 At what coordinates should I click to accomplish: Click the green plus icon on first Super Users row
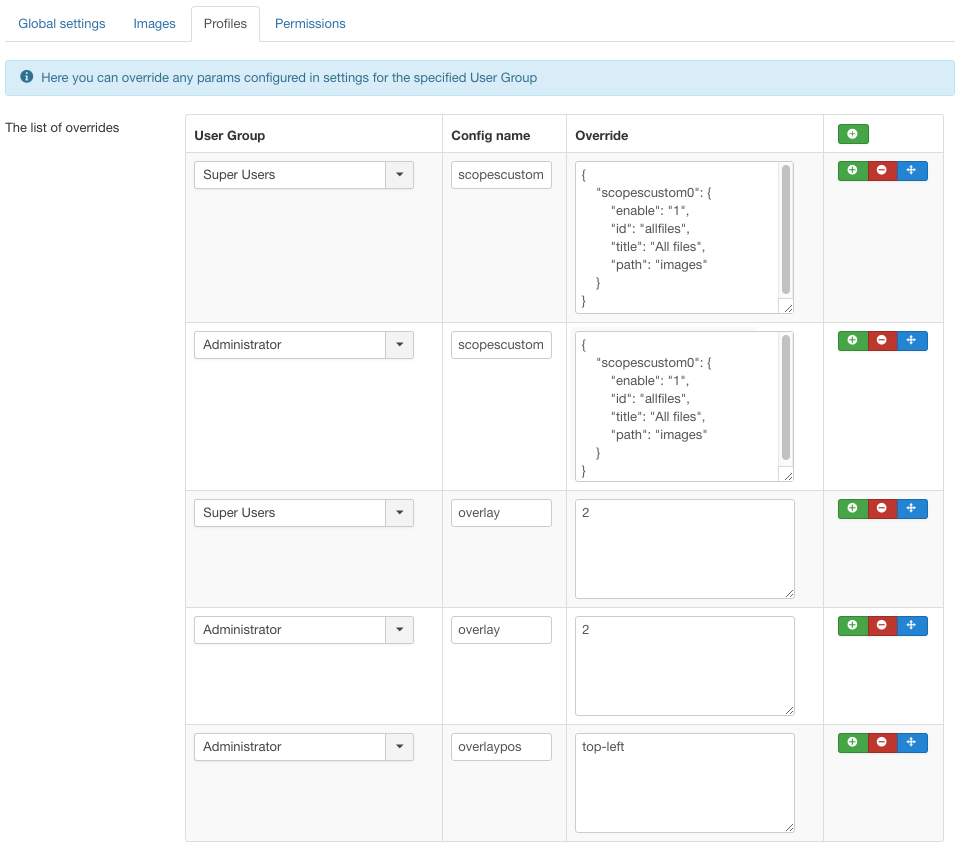pos(852,170)
